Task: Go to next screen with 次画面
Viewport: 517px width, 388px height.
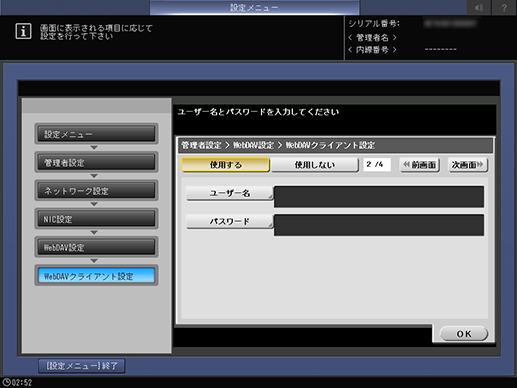Action: (x=468, y=165)
